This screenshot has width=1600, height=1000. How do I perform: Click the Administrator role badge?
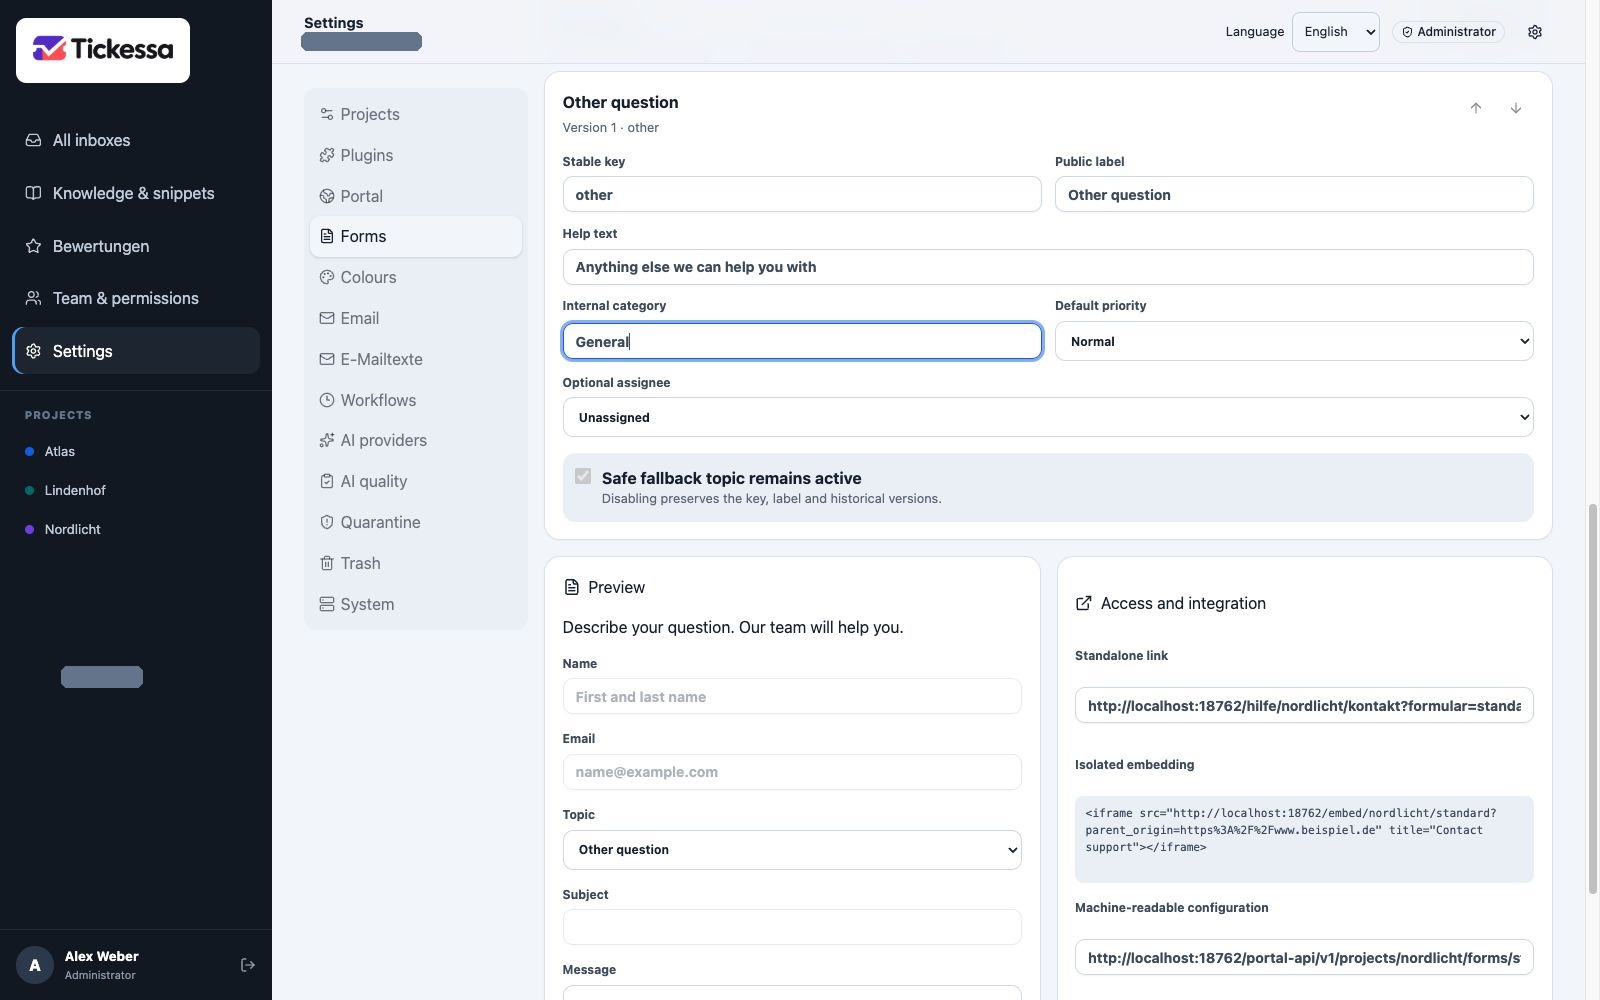tap(1448, 32)
